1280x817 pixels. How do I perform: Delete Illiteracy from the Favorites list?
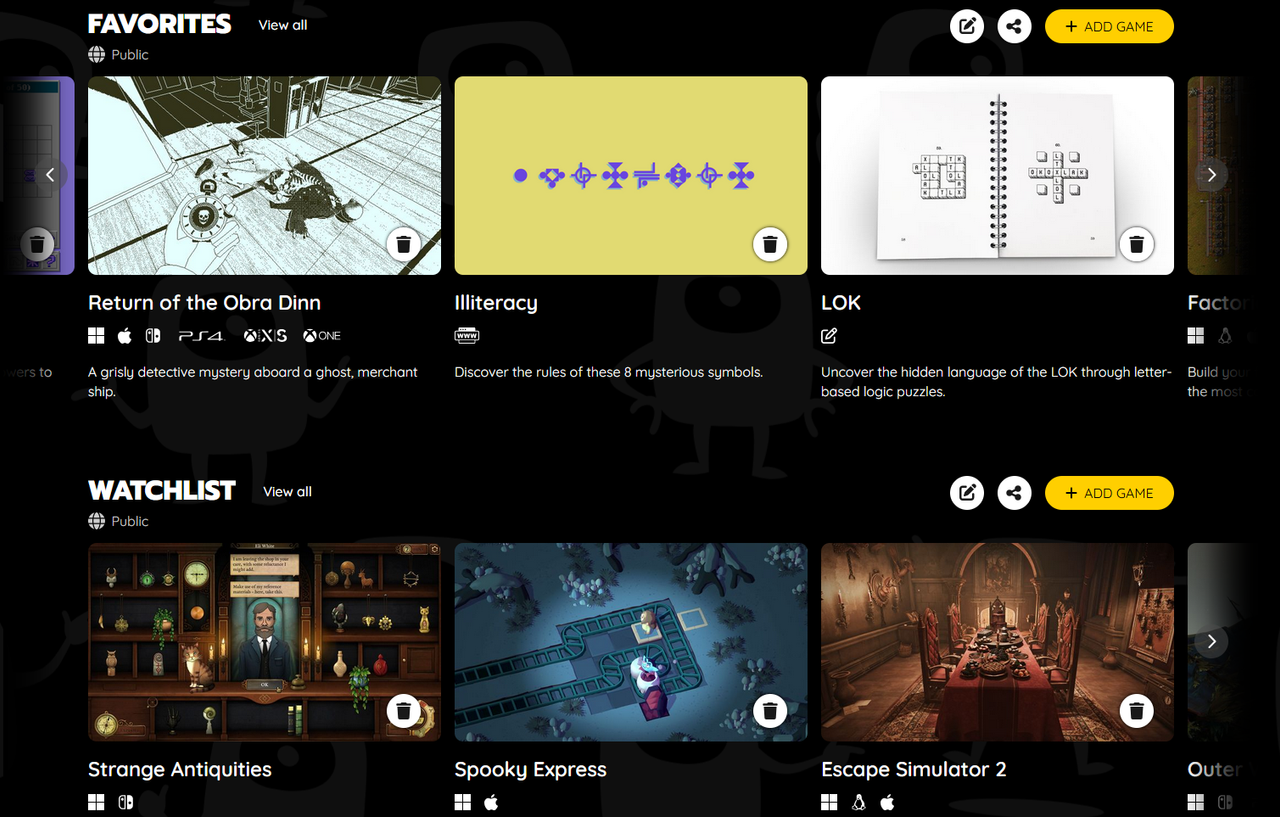[770, 244]
